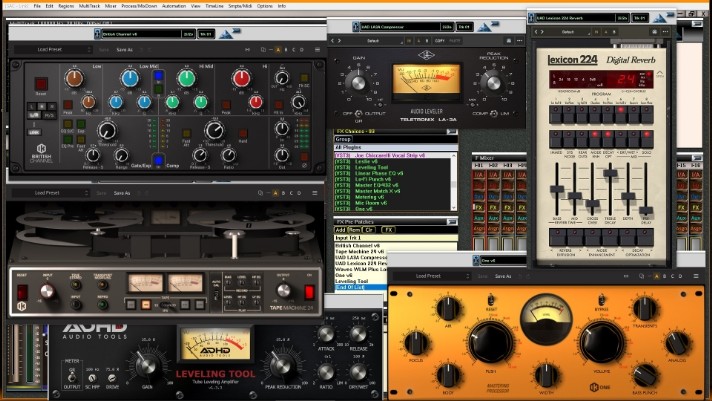Viewport: 712px width, 401px height.
Task: Toggle the EQ S/C button on British Channel
Action: pos(68,124)
